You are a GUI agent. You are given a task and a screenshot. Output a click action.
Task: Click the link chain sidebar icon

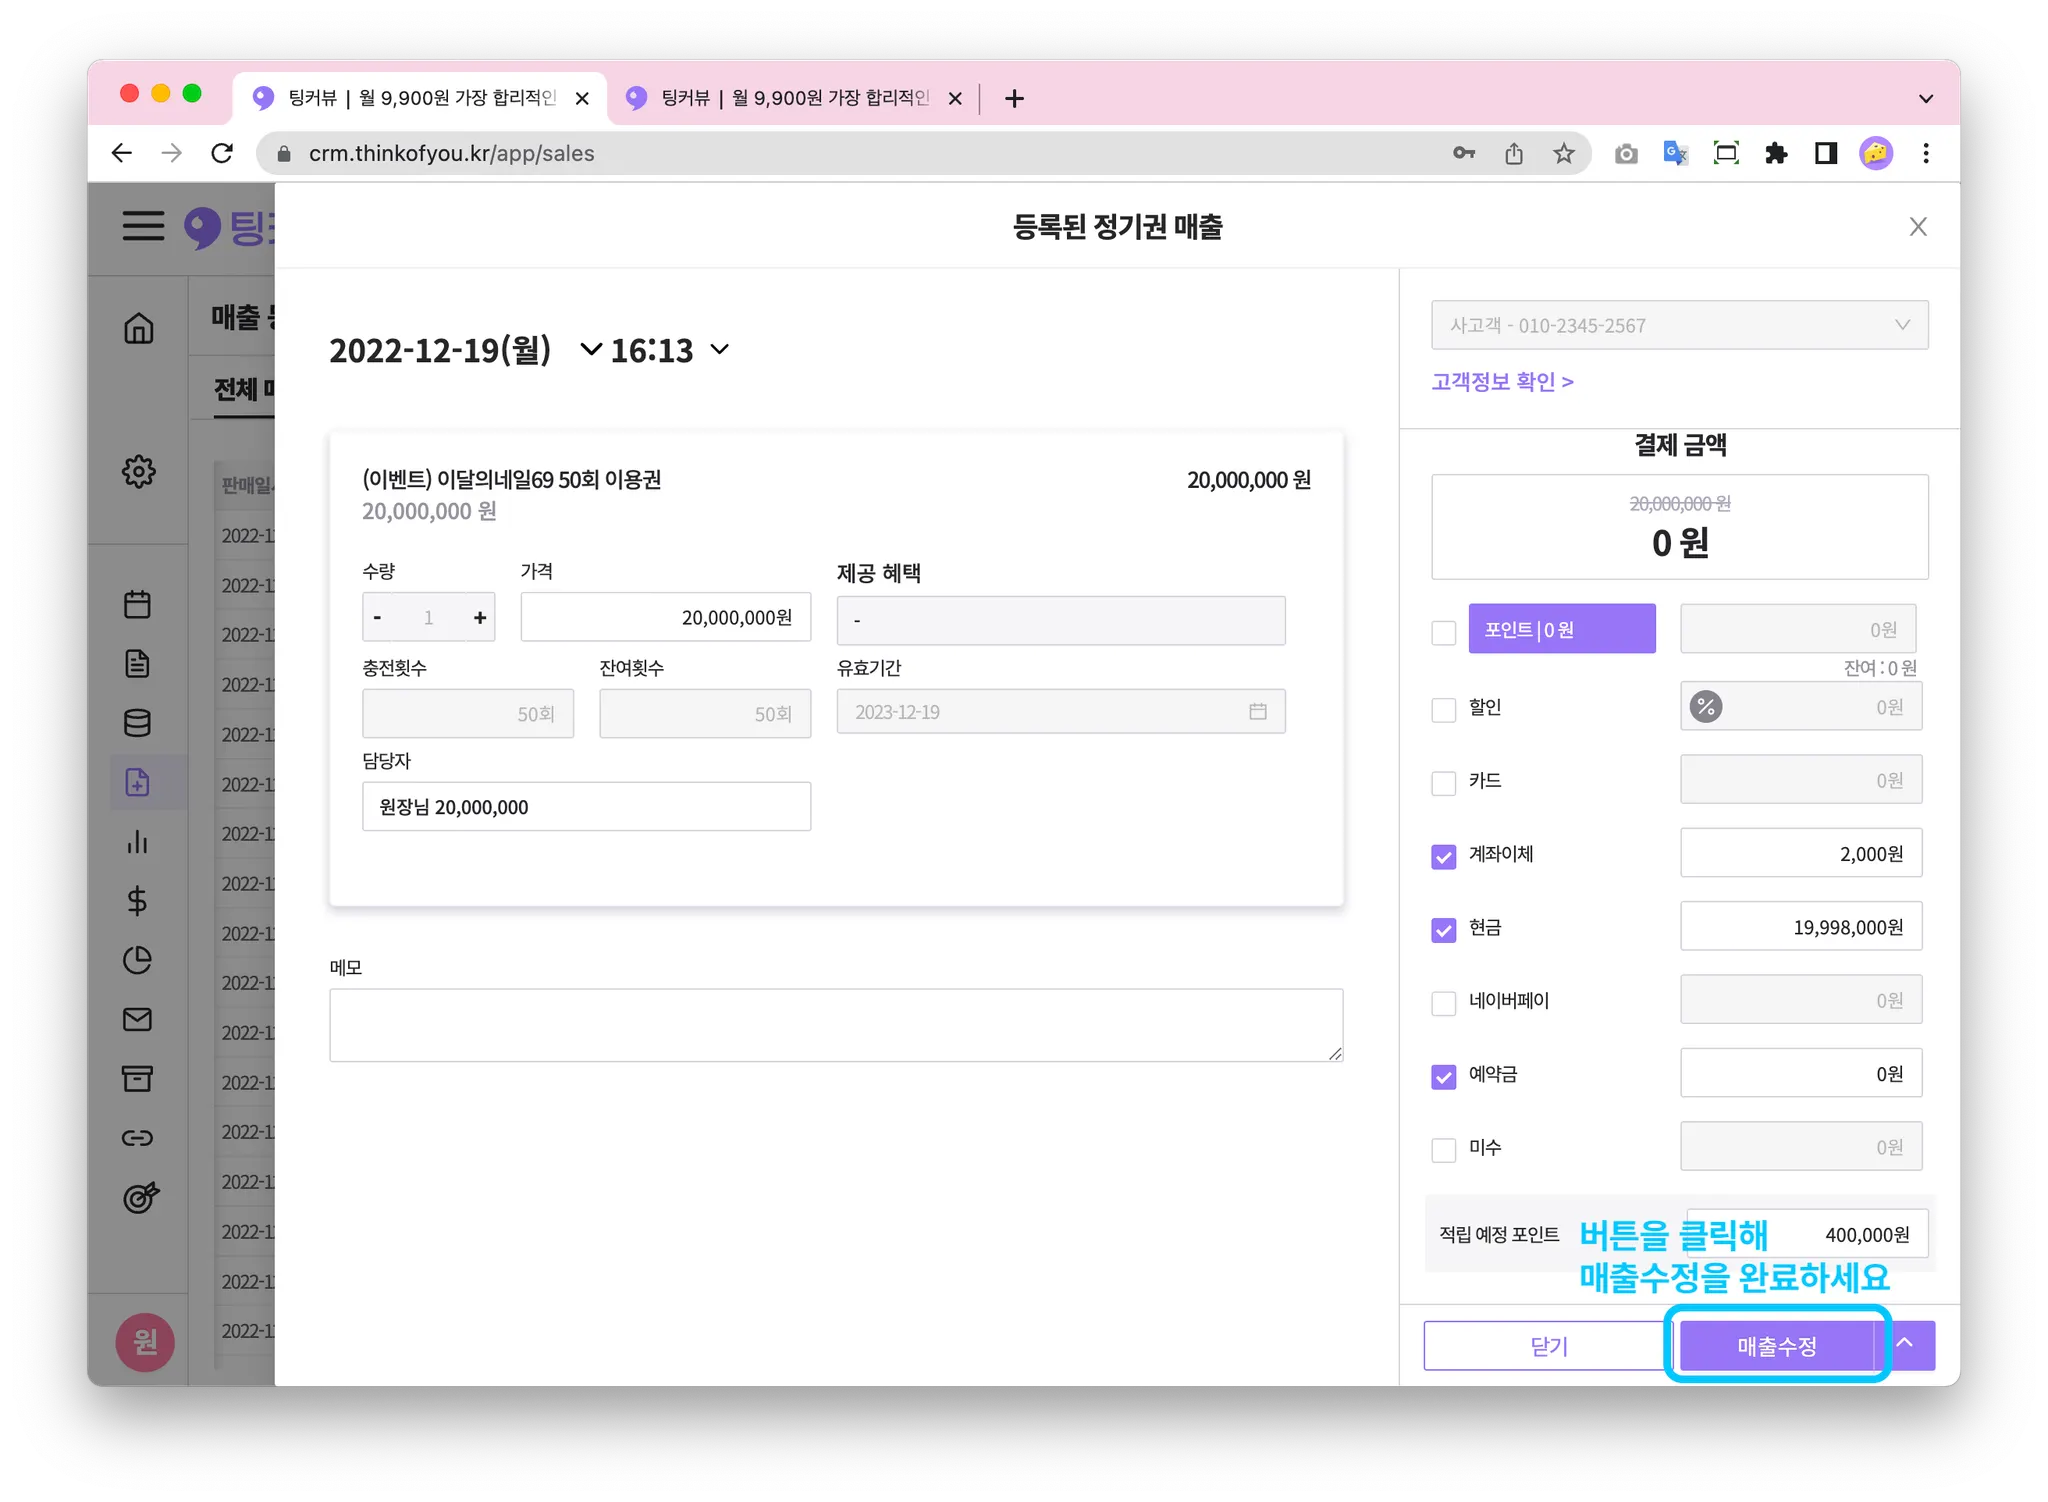pyautogui.click(x=138, y=1138)
